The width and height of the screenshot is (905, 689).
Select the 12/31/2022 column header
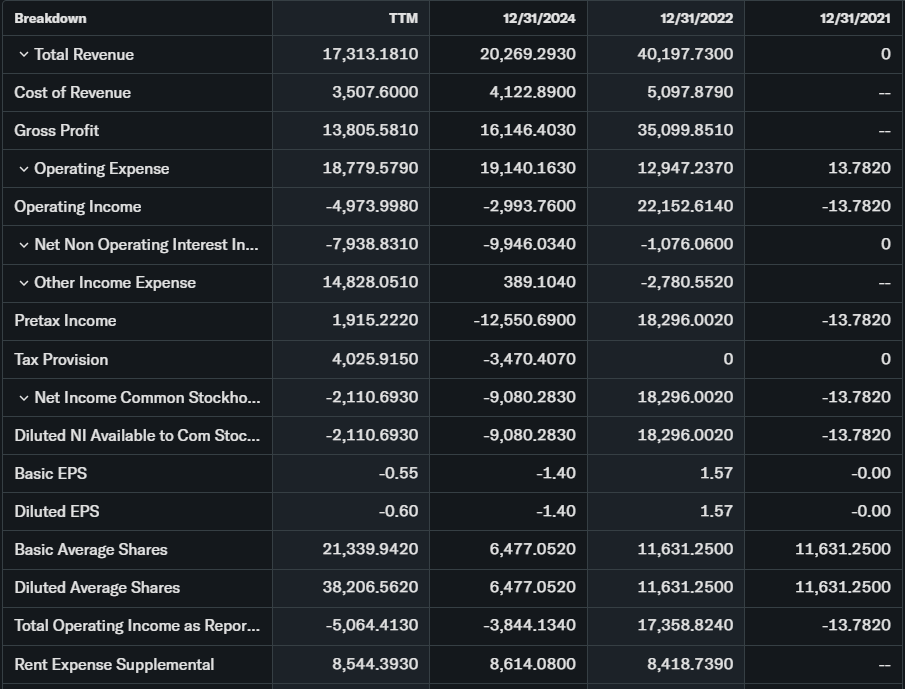696,18
